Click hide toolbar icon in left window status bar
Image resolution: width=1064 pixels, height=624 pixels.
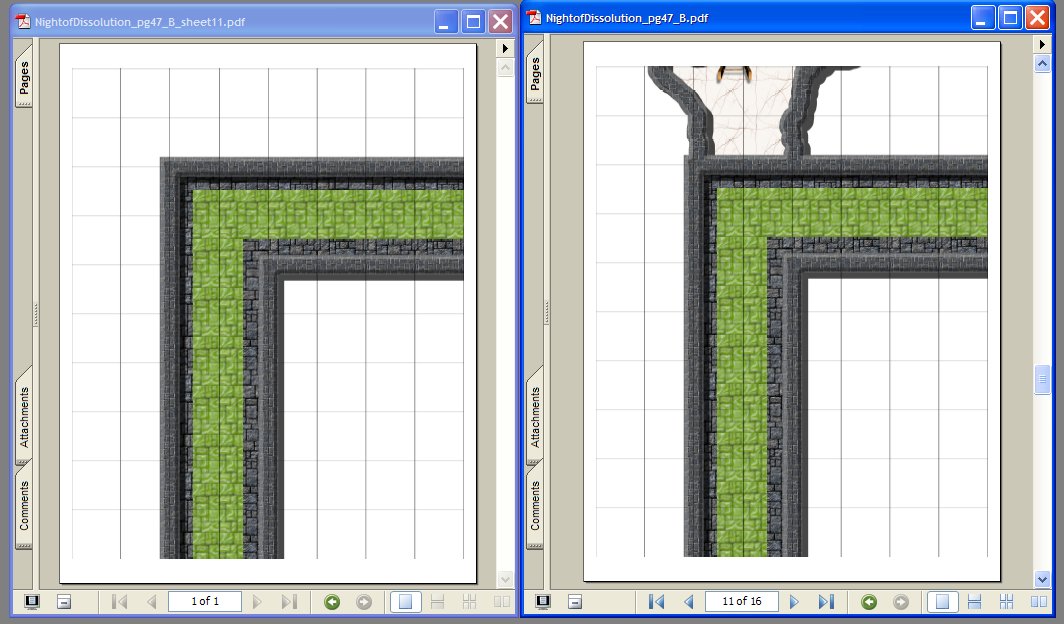(63, 602)
